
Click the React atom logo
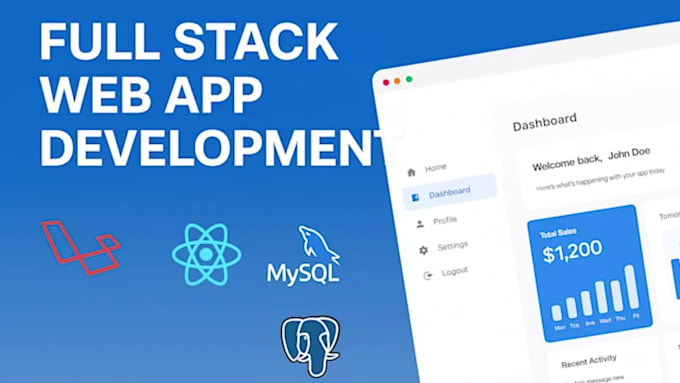pyautogui.click(x=206, y=255)
